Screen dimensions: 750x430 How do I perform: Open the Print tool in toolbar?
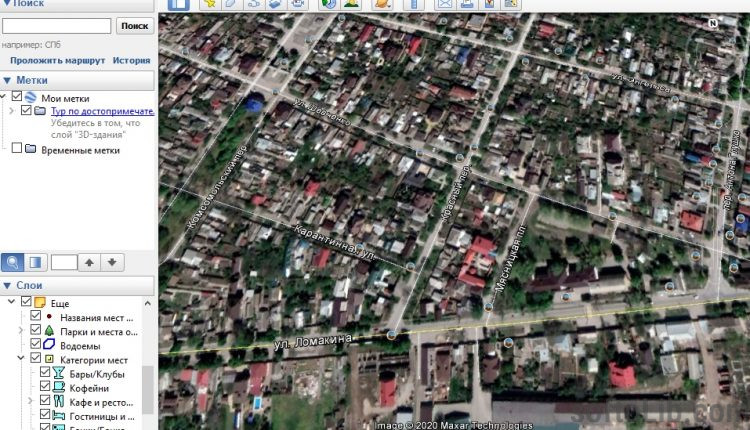click(467, 4)
